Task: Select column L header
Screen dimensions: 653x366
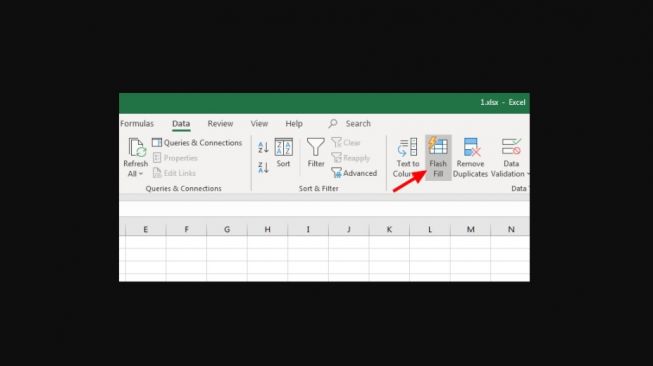Action: [x=430, y=229]
